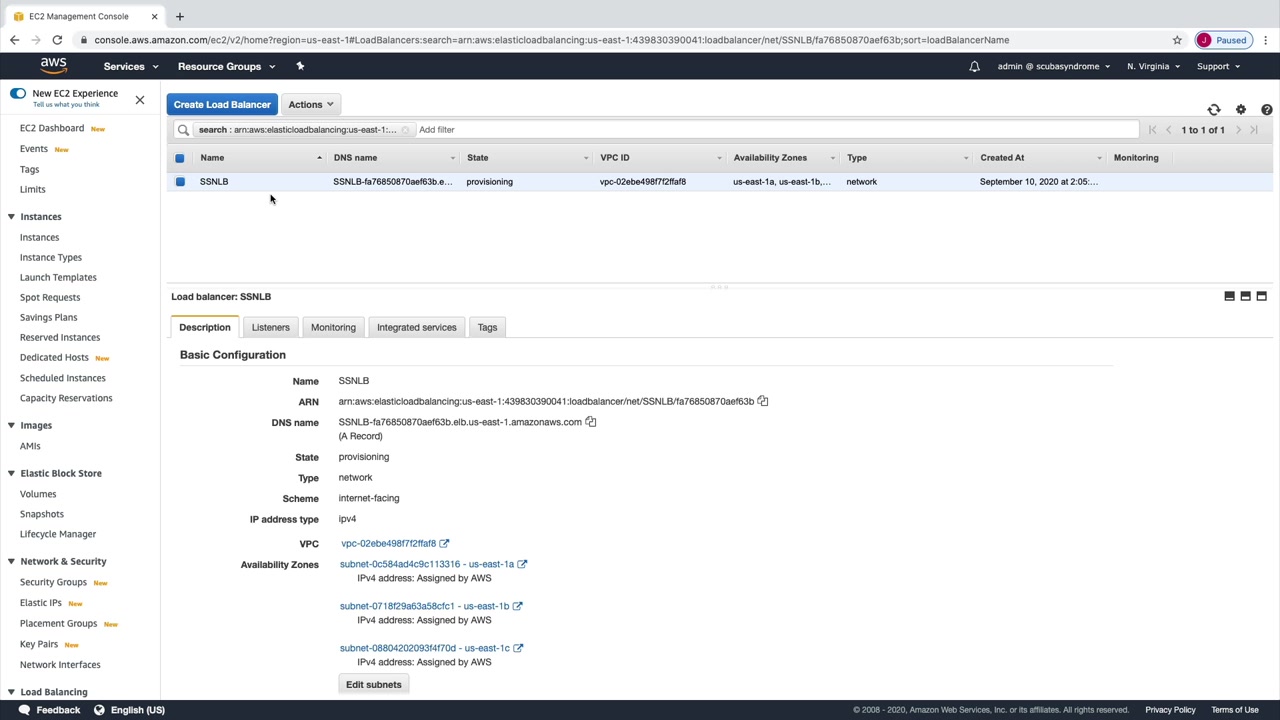This screenshot has height=720, width=1280.
Task: Open us-east-1c subnet external link icon
Action: [518, 648]
